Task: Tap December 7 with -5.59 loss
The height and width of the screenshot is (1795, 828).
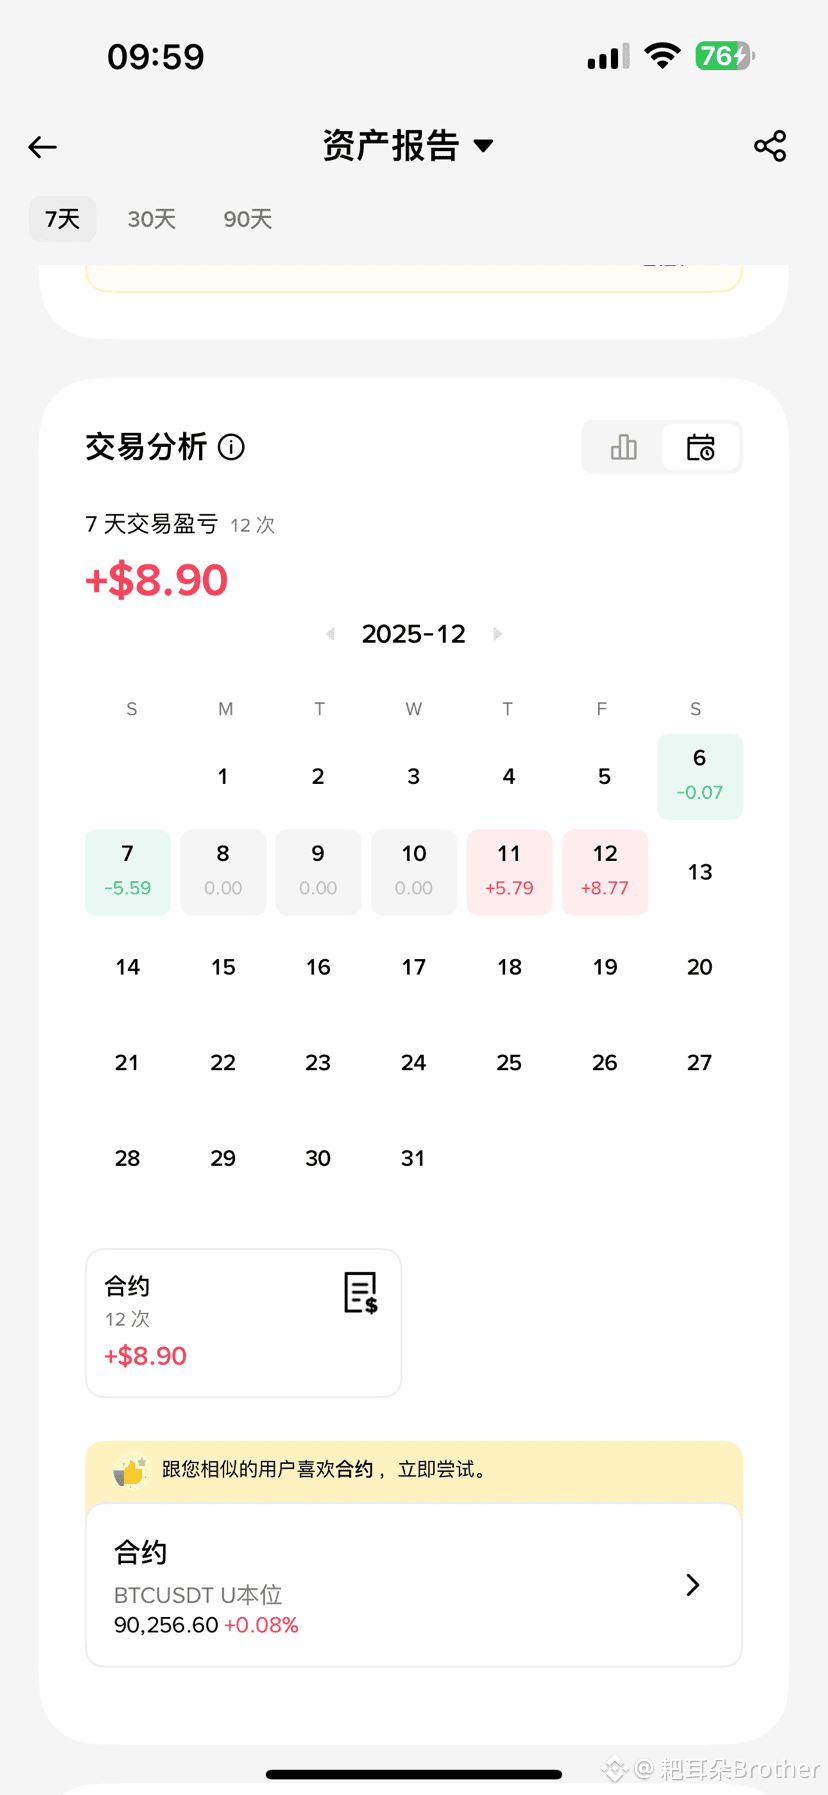Action: click(128, 871)
